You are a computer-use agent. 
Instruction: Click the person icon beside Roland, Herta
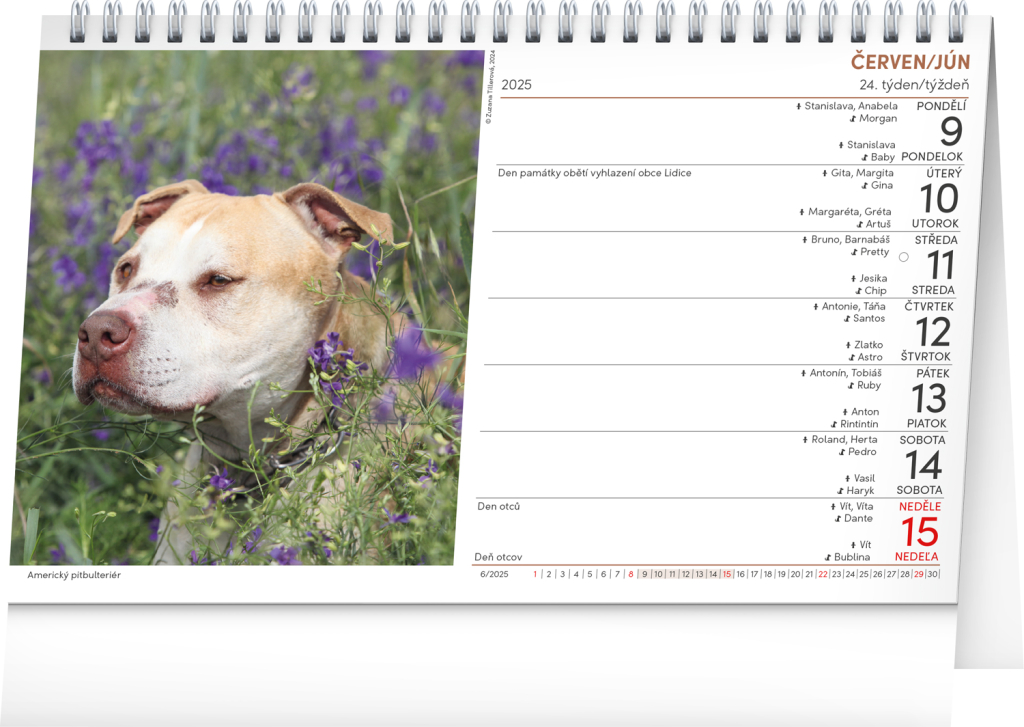point(804,439)
